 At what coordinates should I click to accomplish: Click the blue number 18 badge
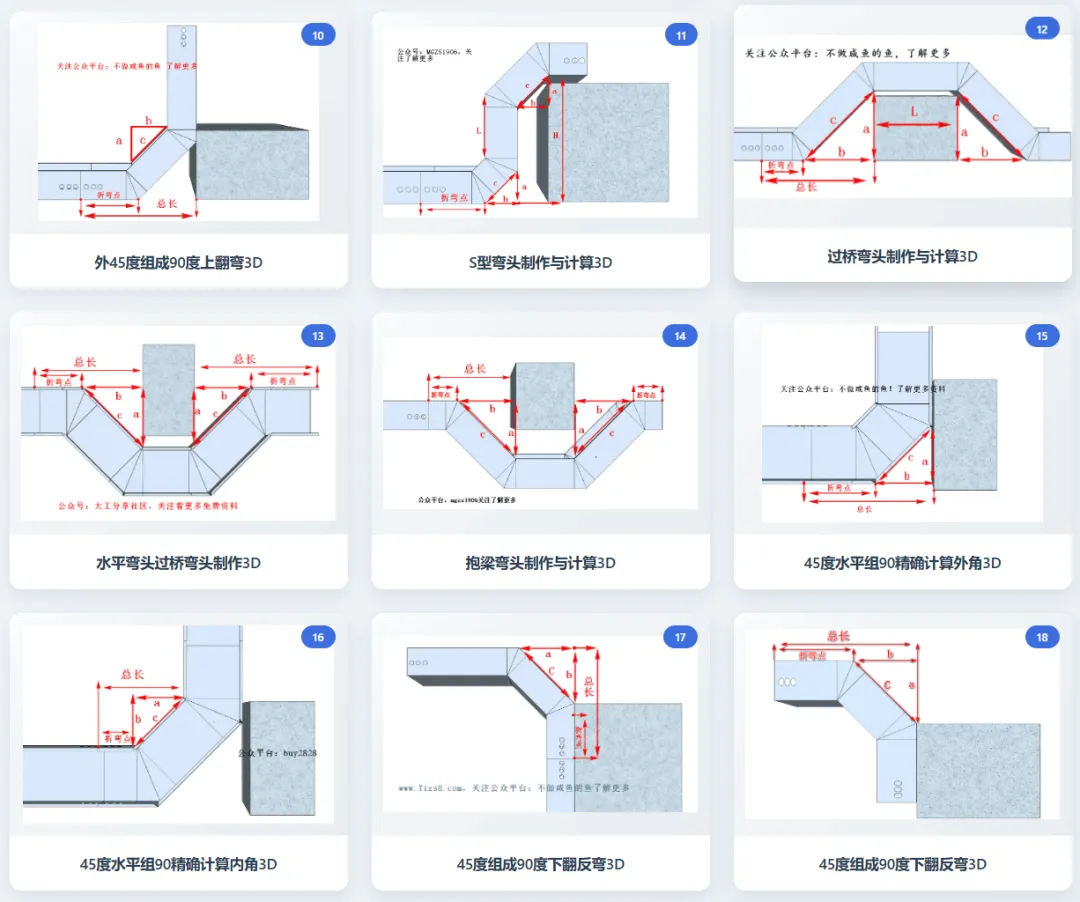1042,637
